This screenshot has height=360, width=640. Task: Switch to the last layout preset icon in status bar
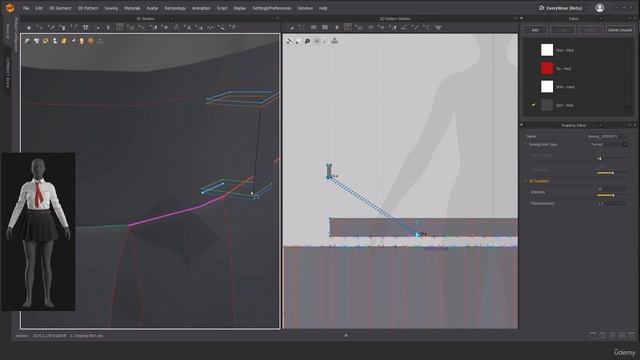coord(631,335)
